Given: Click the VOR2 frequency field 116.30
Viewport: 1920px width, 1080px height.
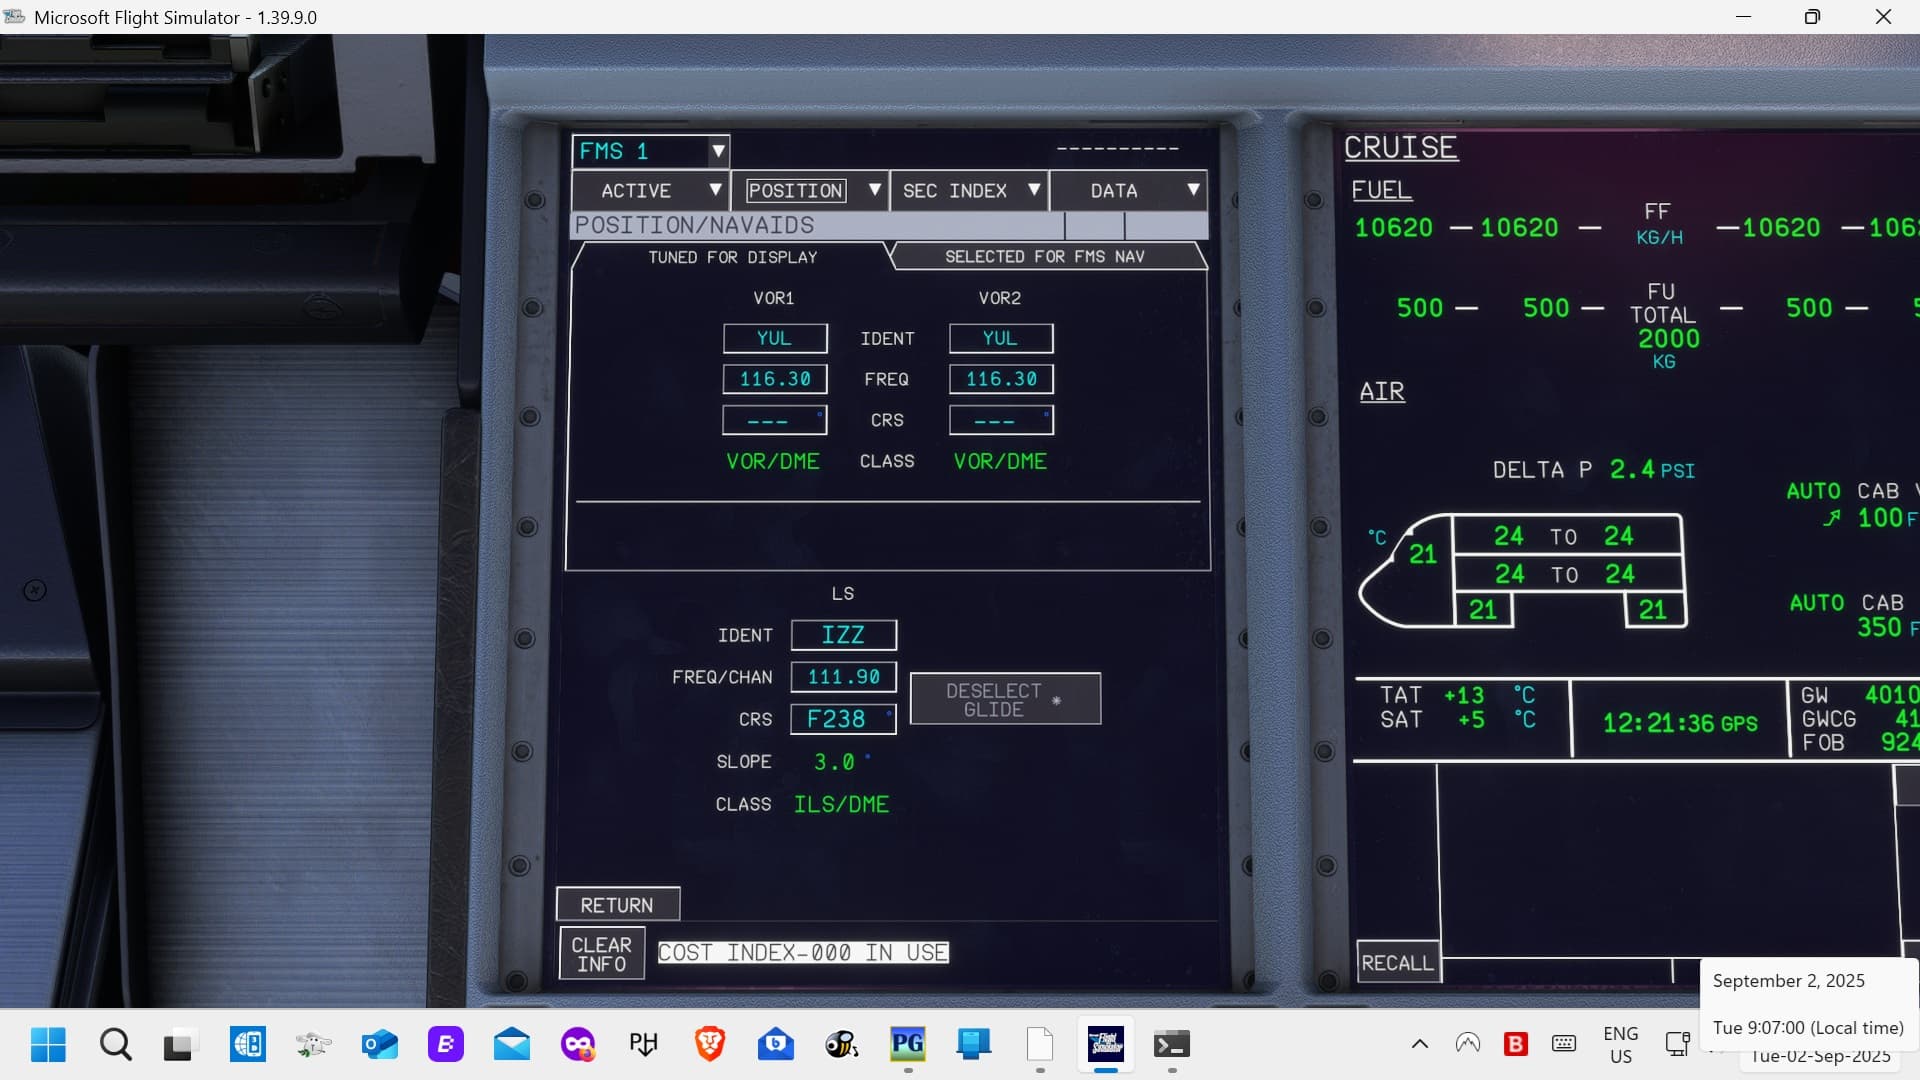Looking at the screenshot, I should (x=1001, y=379).
